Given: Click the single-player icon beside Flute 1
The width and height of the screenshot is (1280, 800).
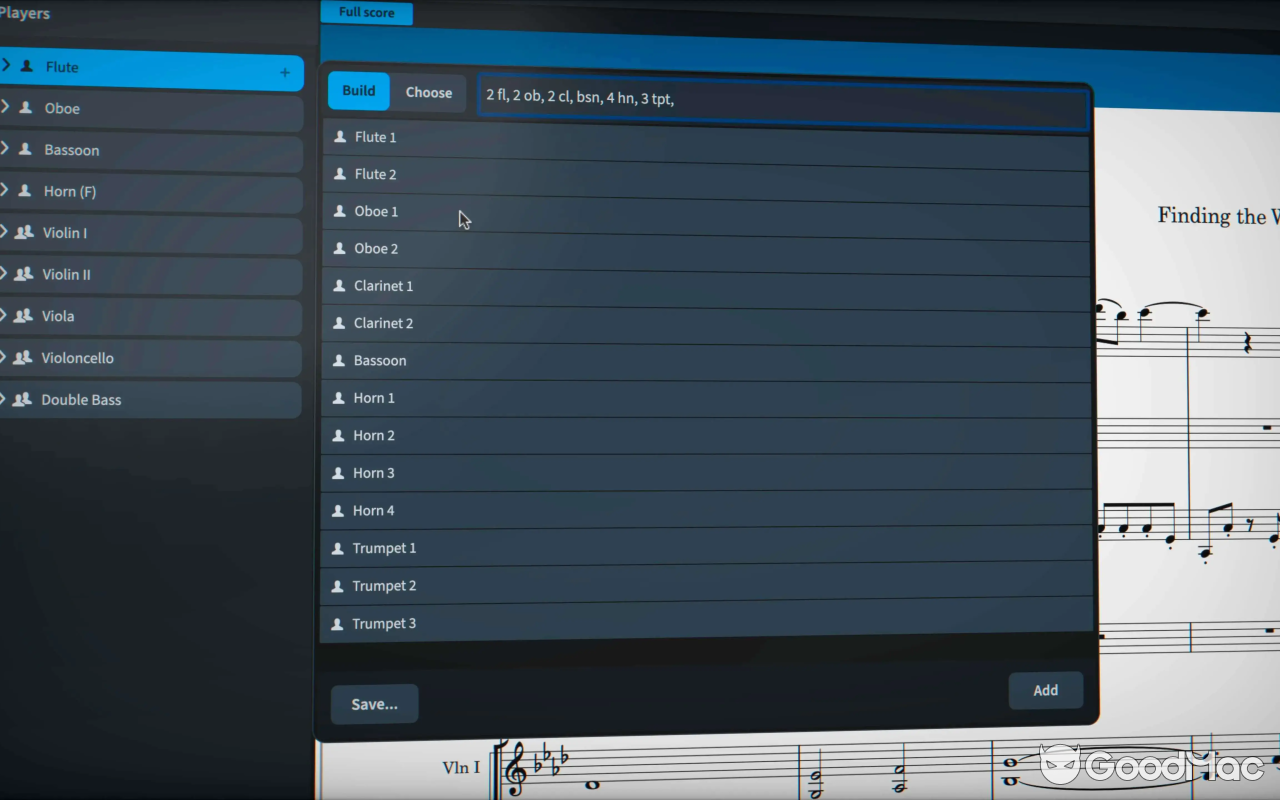Looking at the screenshot, I should [337, 137].
